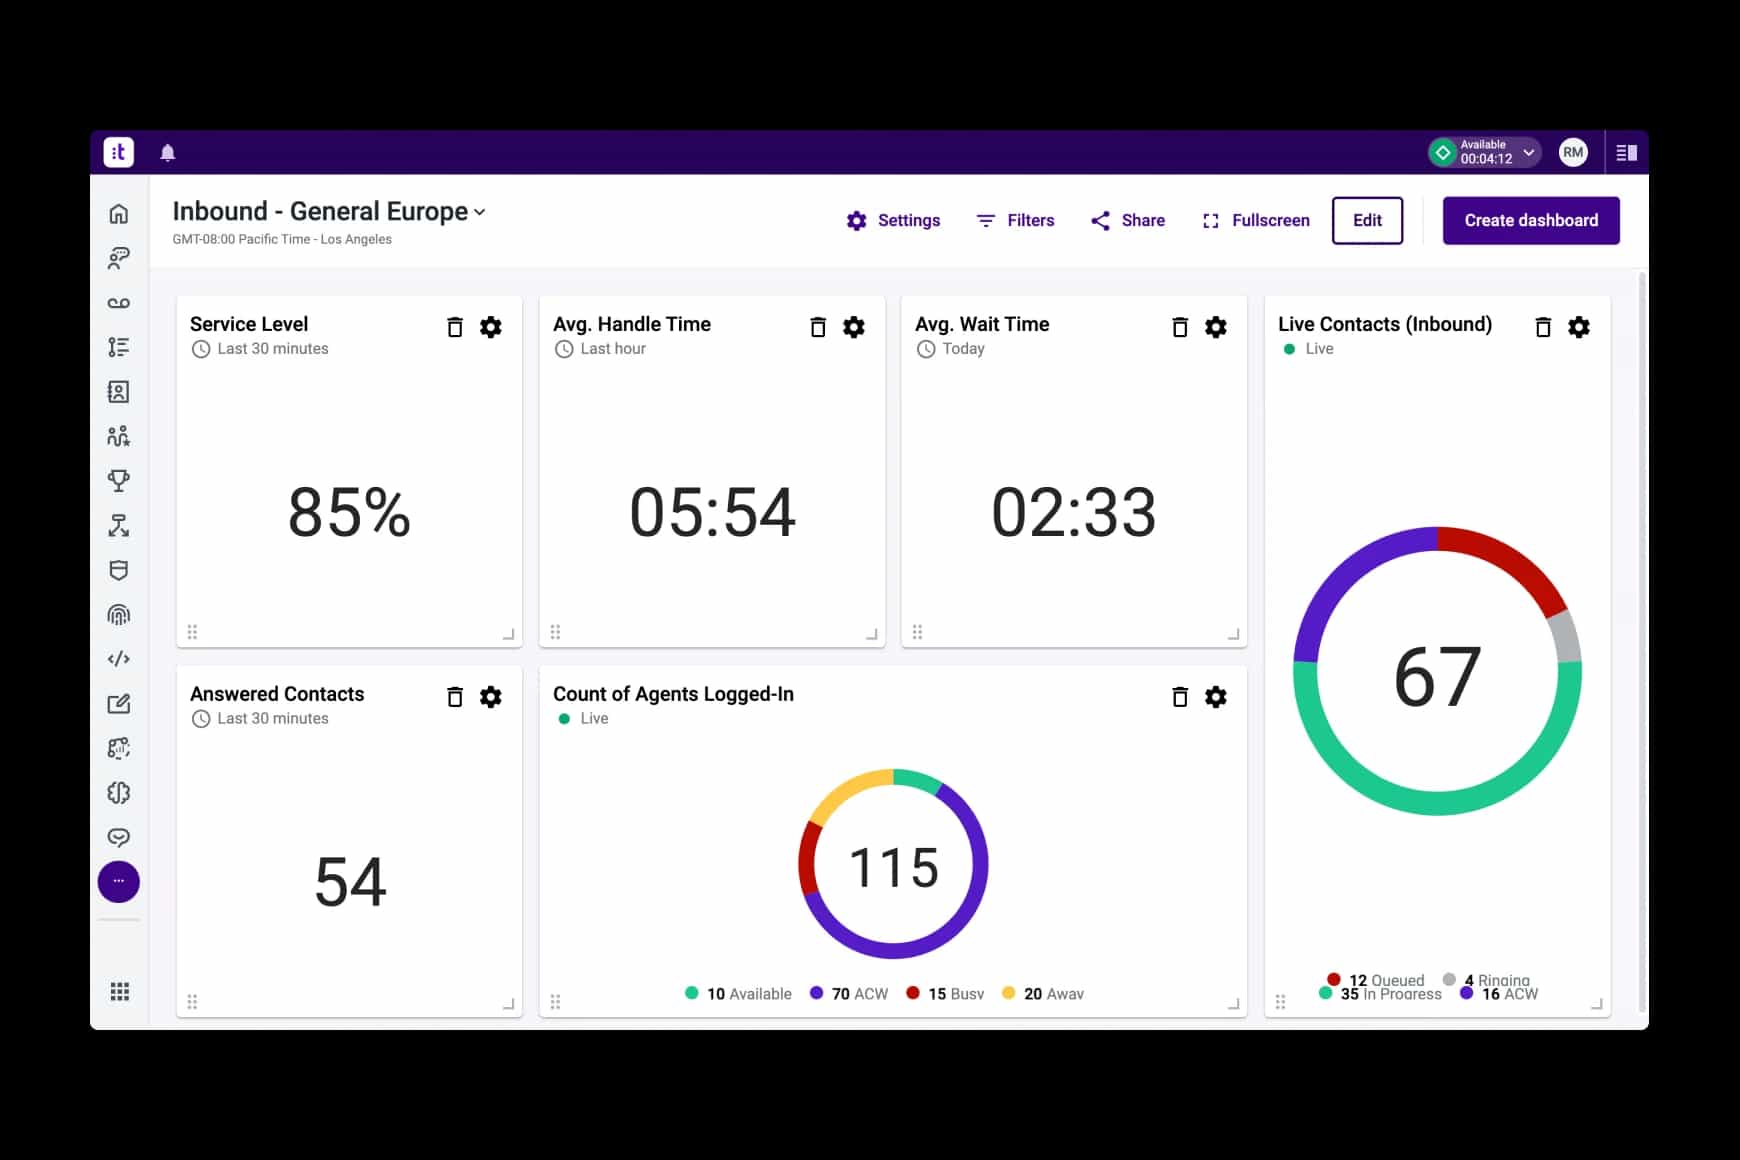
Task: Open the voicemail sidebar icon
Action: tap(119, 303)
